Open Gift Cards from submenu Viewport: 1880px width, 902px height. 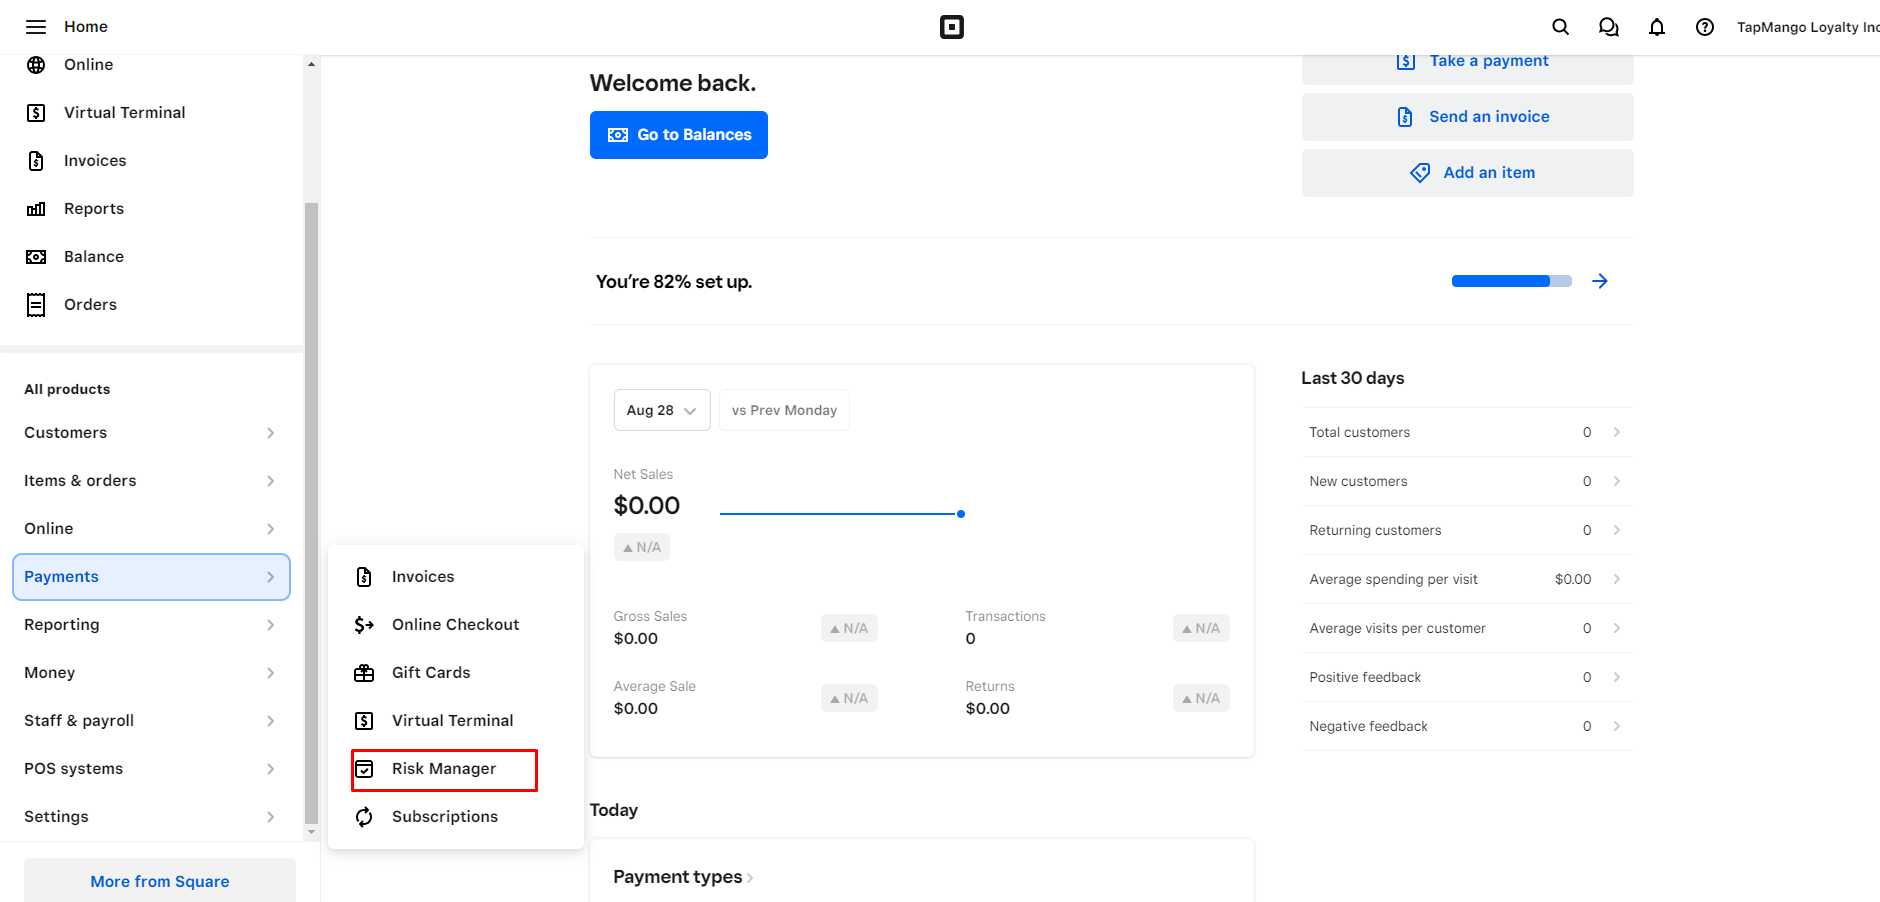(456, 673)
